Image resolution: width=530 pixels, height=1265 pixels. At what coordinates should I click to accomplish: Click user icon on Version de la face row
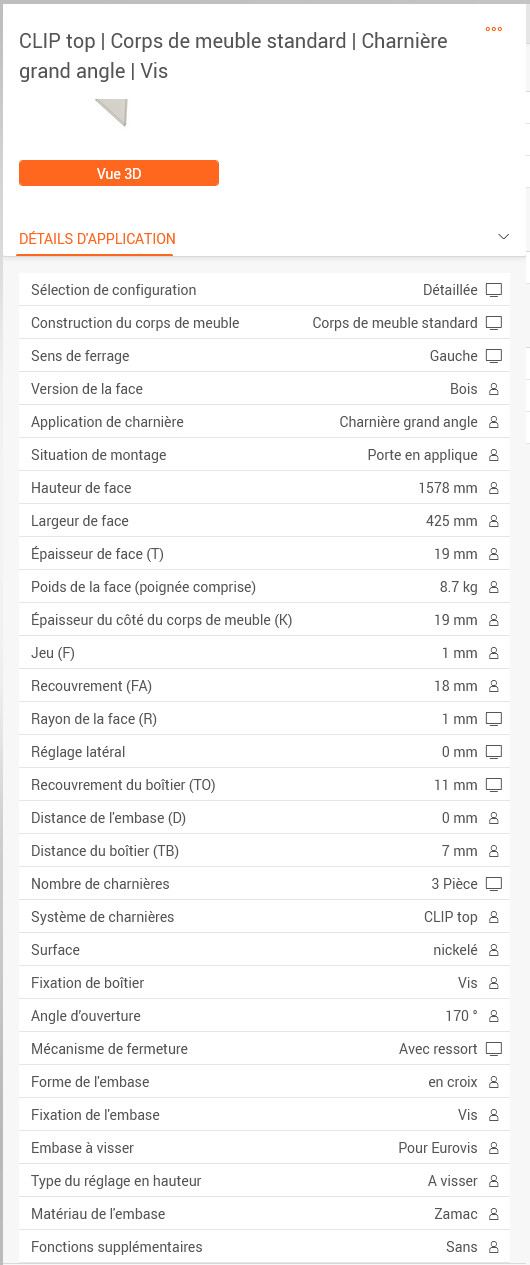coord(493,389)
